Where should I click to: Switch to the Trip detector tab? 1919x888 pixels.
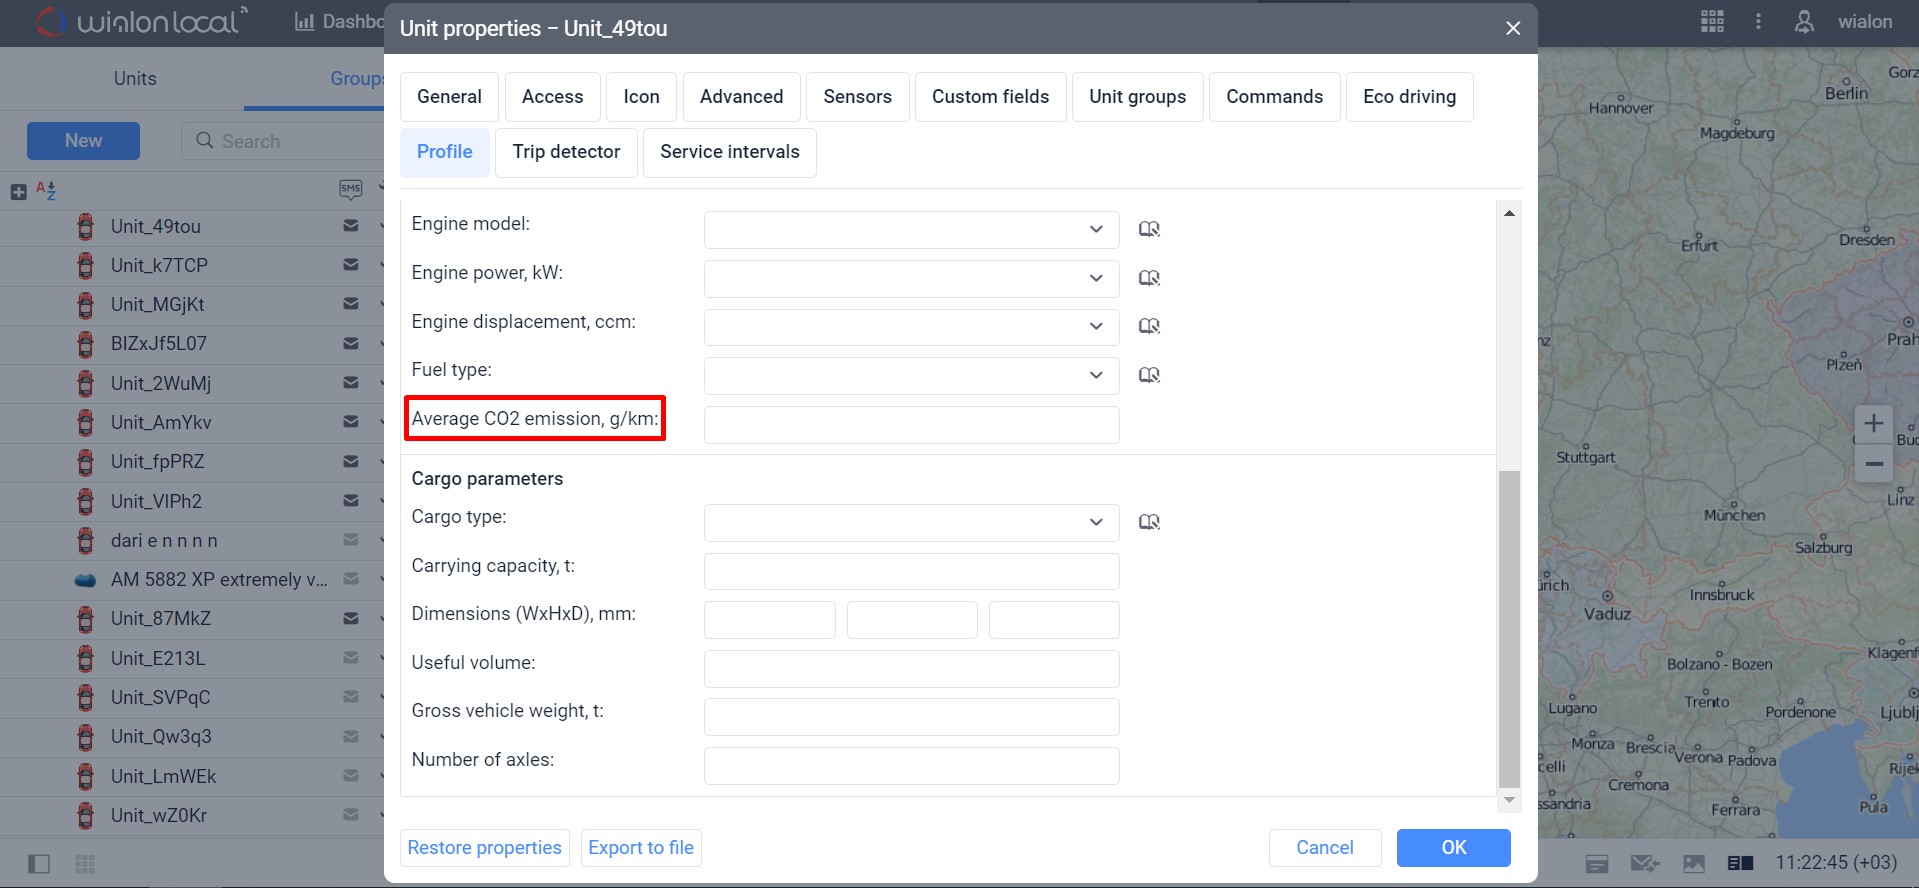click(566, 152)
